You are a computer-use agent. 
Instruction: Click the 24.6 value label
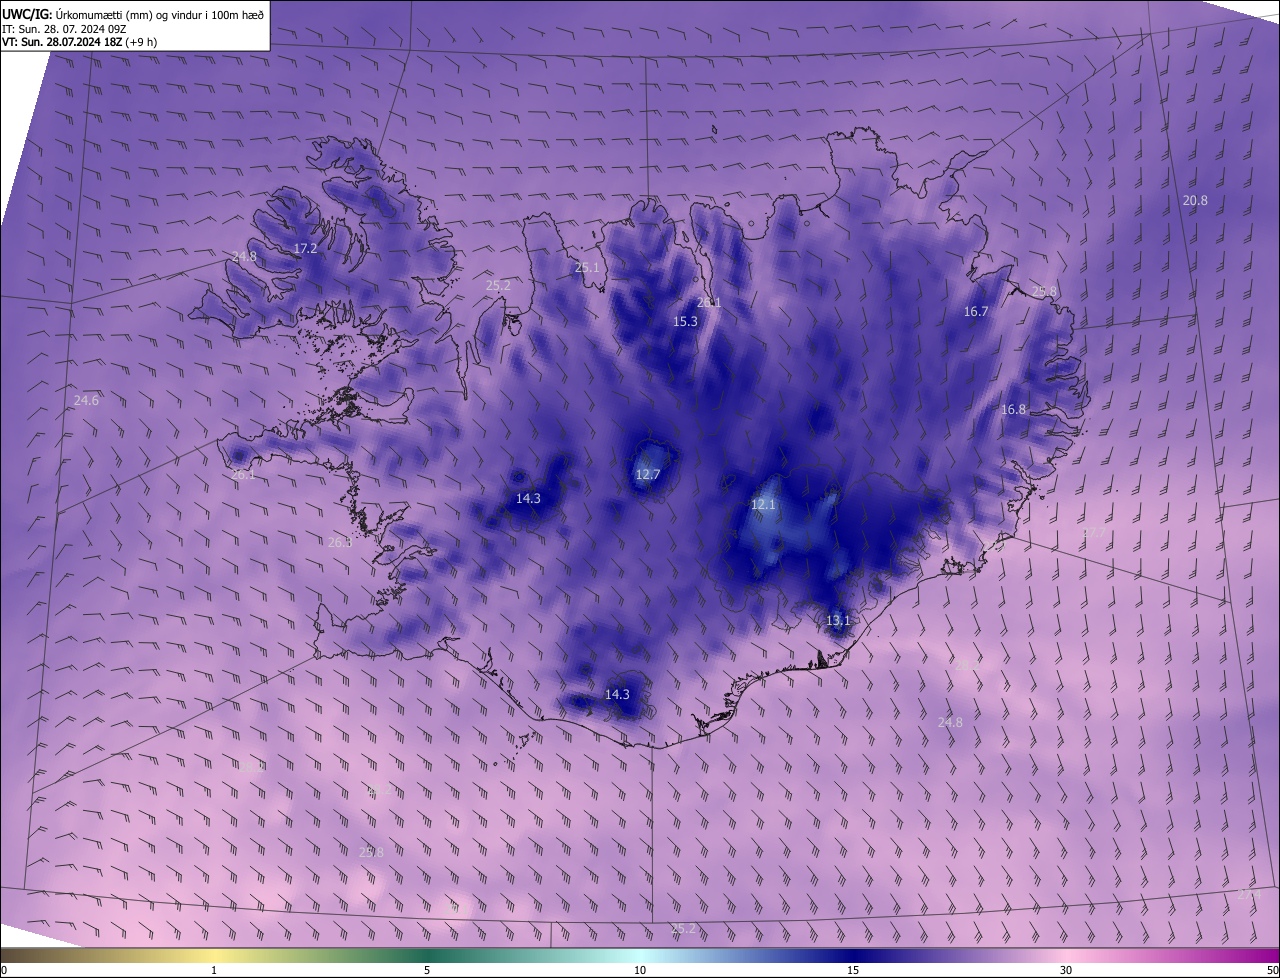86,400
